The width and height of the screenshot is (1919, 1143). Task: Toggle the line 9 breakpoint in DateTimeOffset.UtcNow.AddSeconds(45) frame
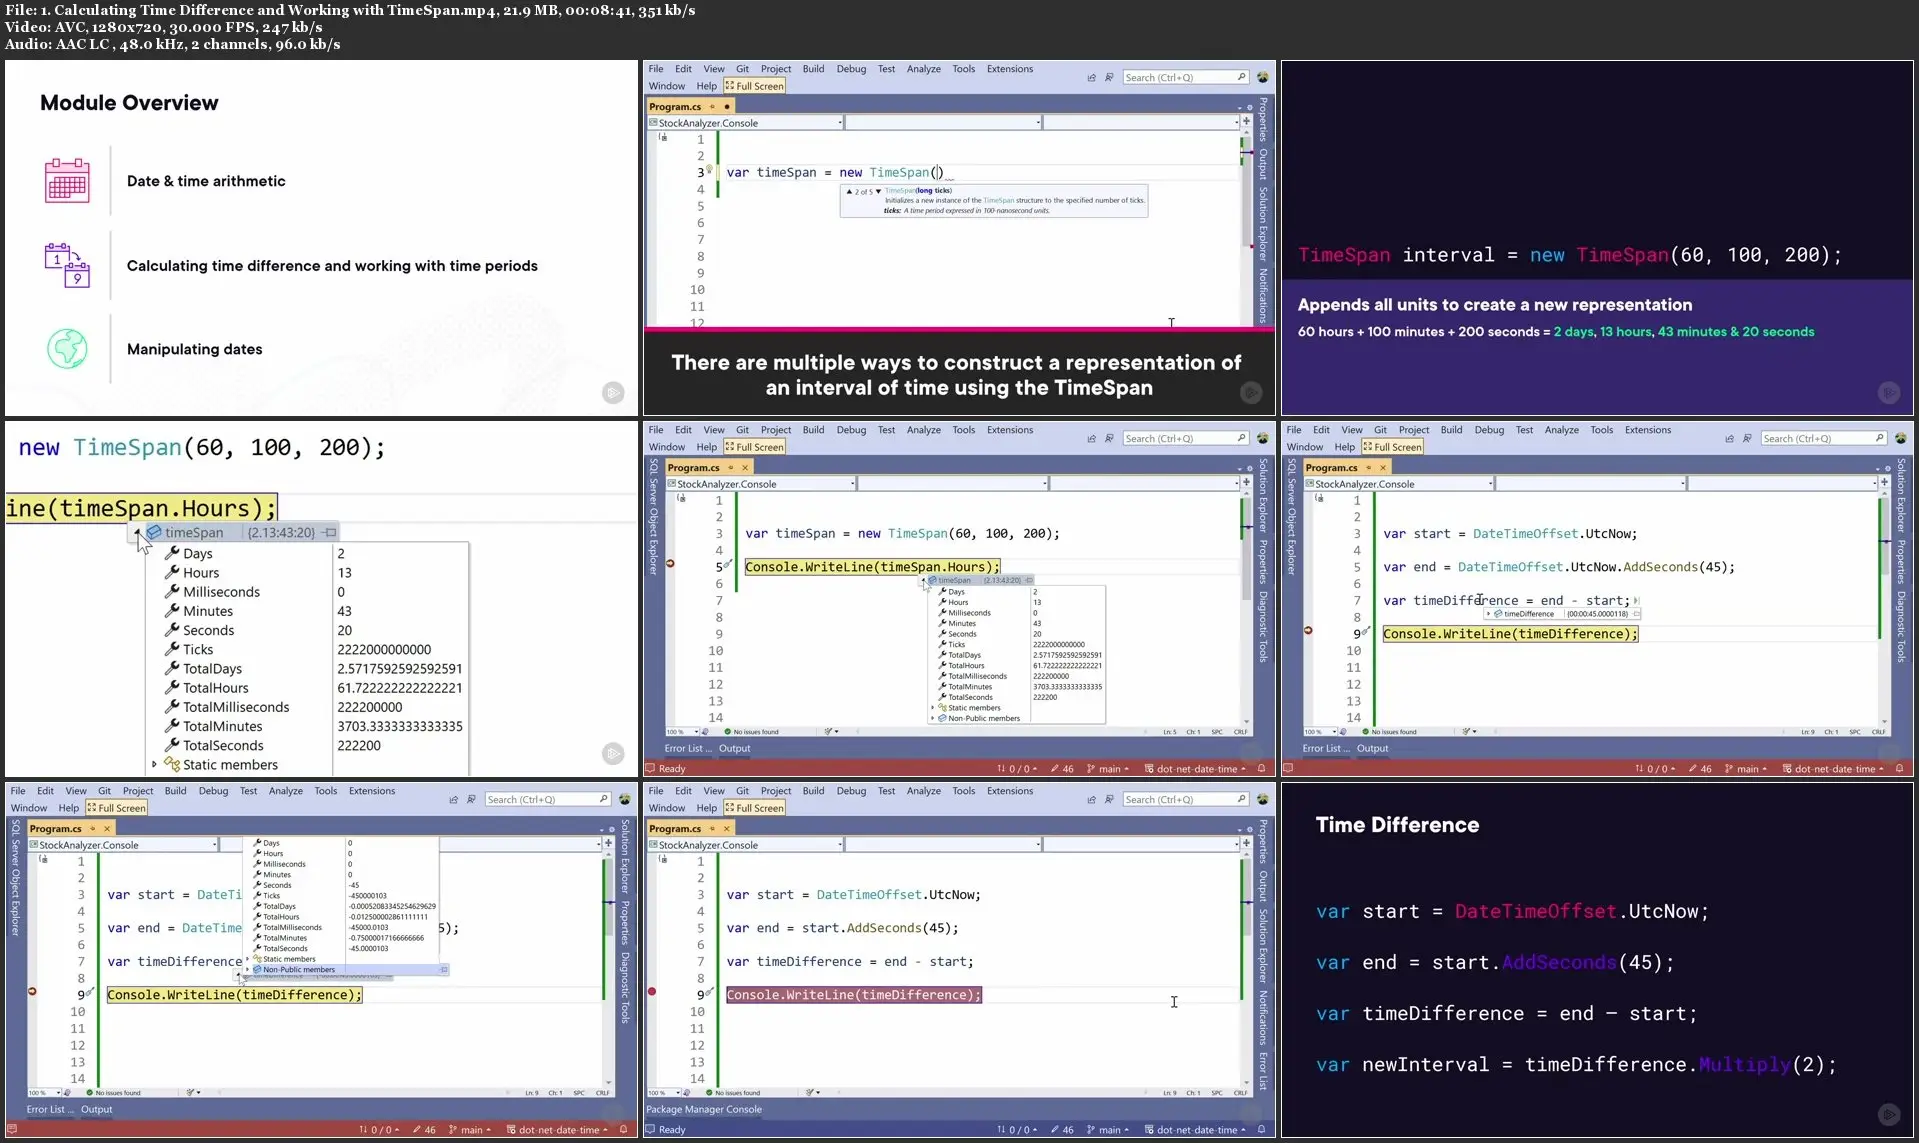tap(1308, 631)
